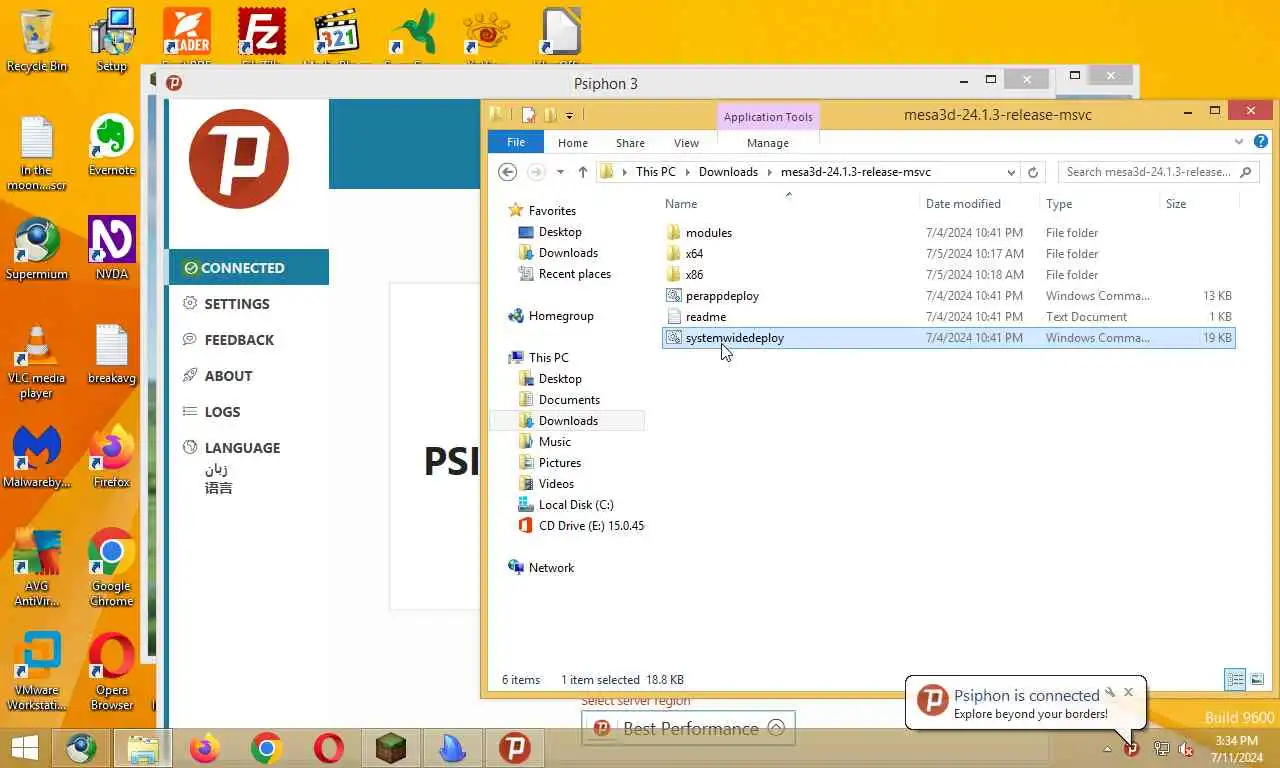Viewport: 1280px width, 768px height.
Task: Show hidden system tray icons
Action: (1107, 749)
